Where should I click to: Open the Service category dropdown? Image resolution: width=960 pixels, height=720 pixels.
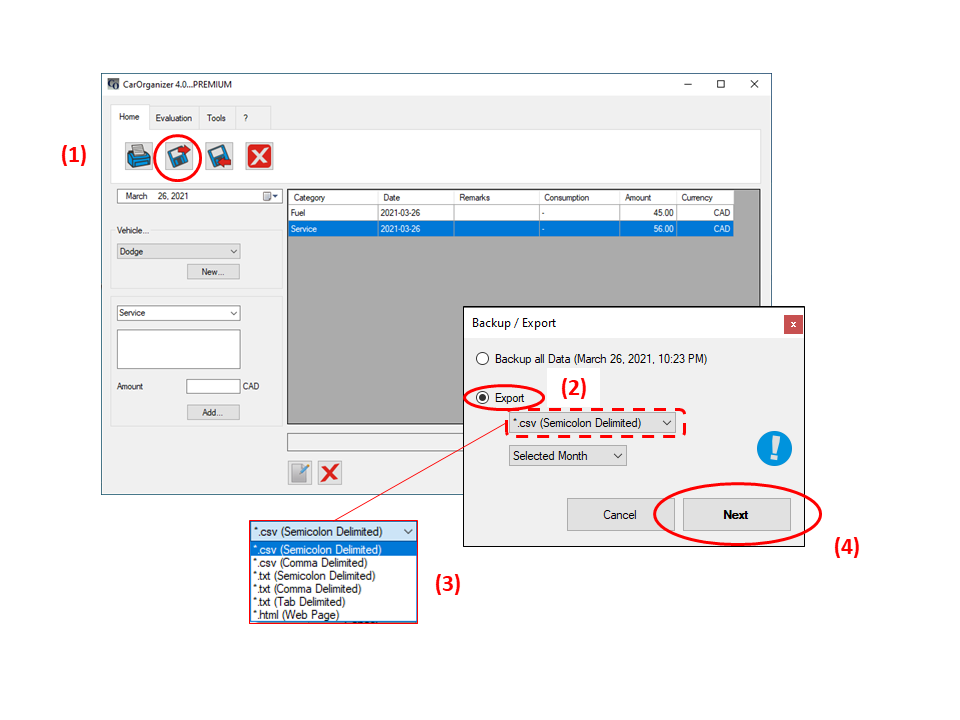(233, 313)
